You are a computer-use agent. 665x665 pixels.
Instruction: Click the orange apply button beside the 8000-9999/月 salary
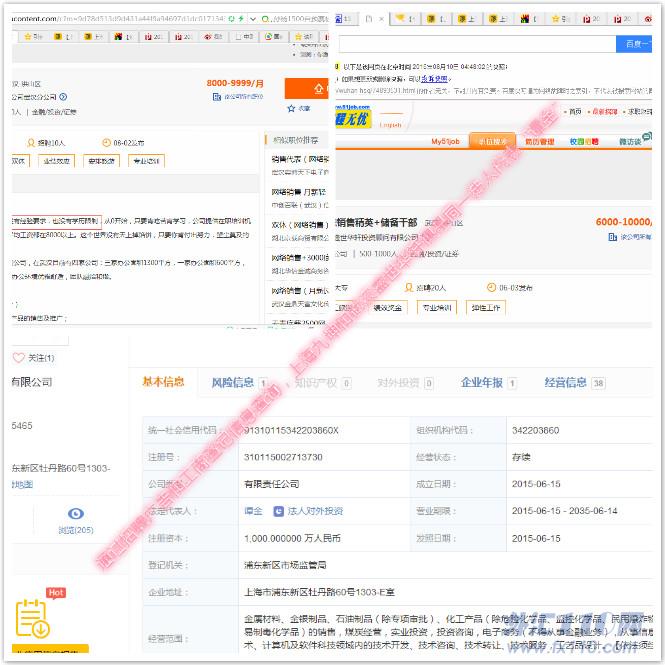click(307, 88)
